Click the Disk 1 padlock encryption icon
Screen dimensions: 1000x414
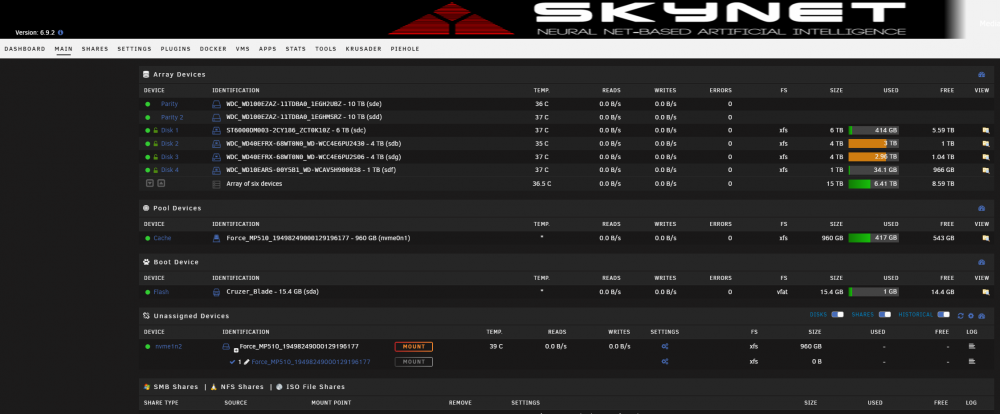tap(155, 130)
